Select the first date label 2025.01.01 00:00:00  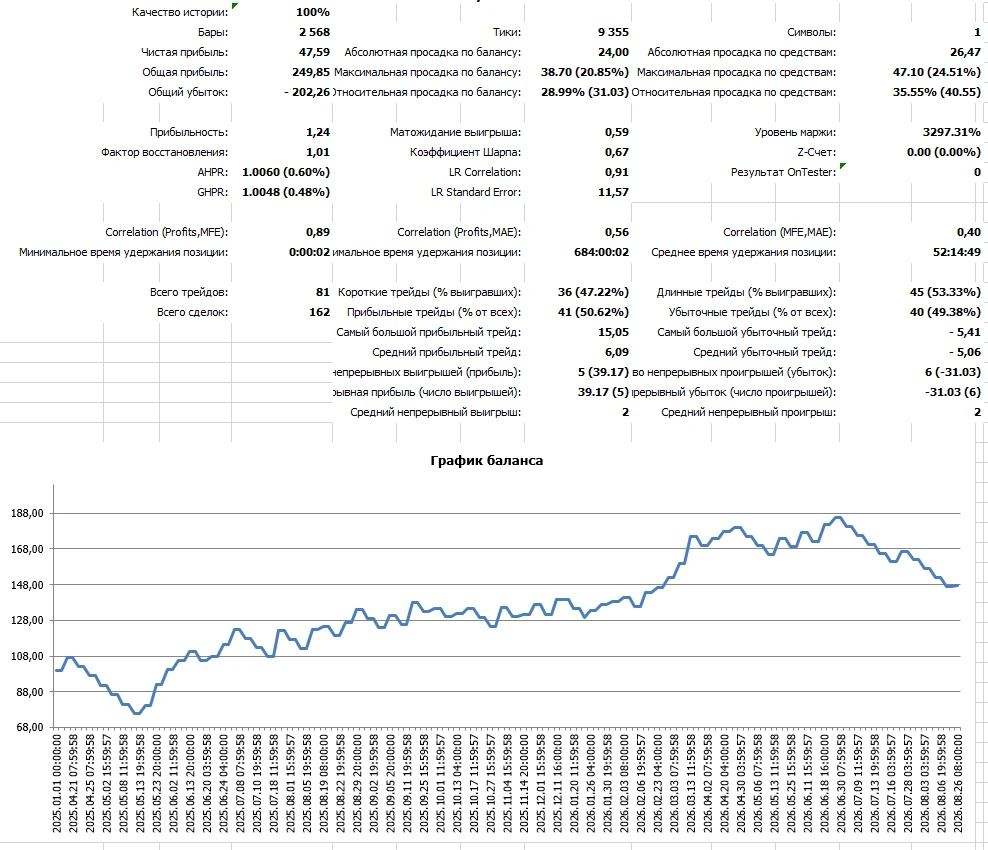click(57, 783)
